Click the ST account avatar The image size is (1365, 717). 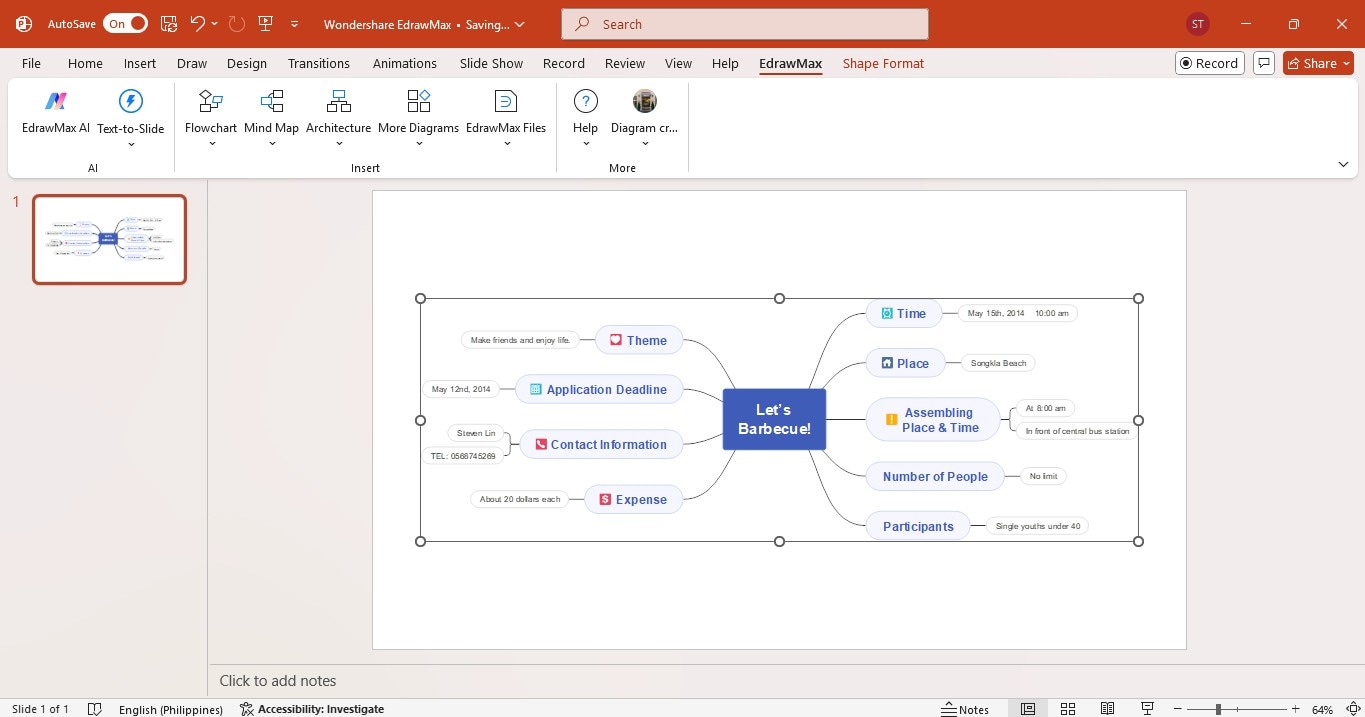pyautogui.click(x=1198, y=23)
